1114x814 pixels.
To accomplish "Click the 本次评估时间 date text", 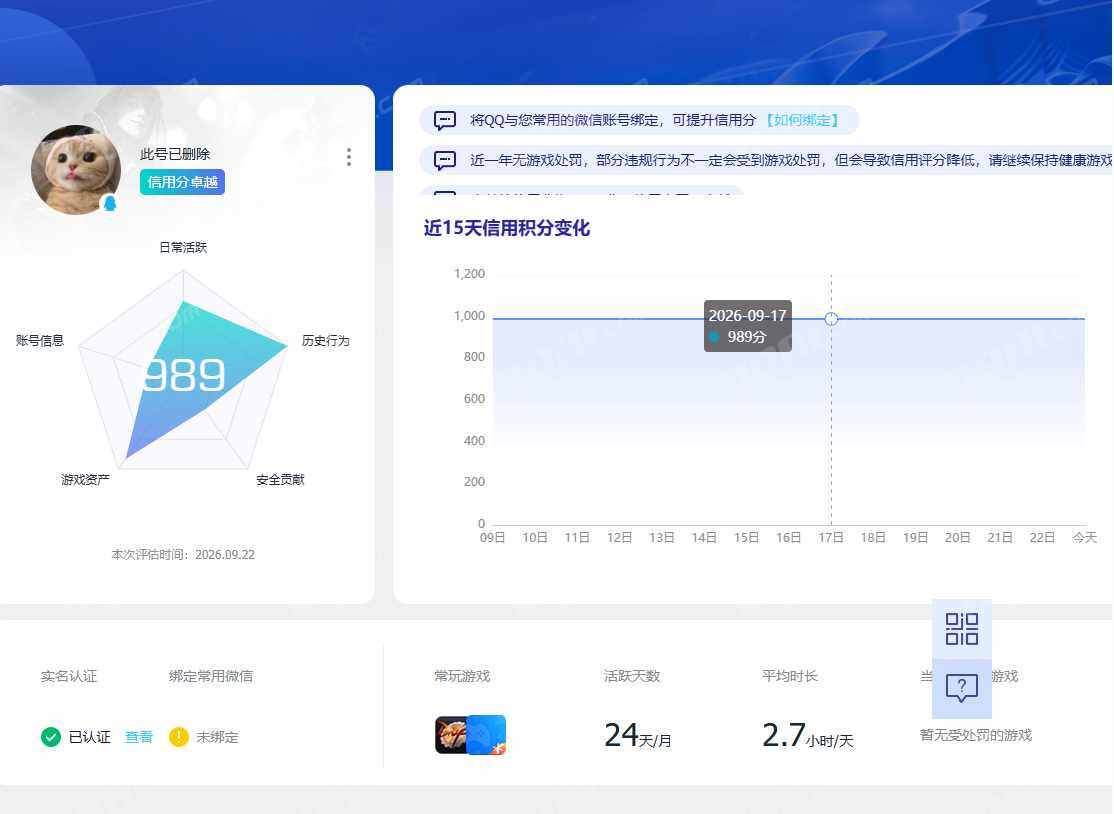I will [x=183, y=555].
